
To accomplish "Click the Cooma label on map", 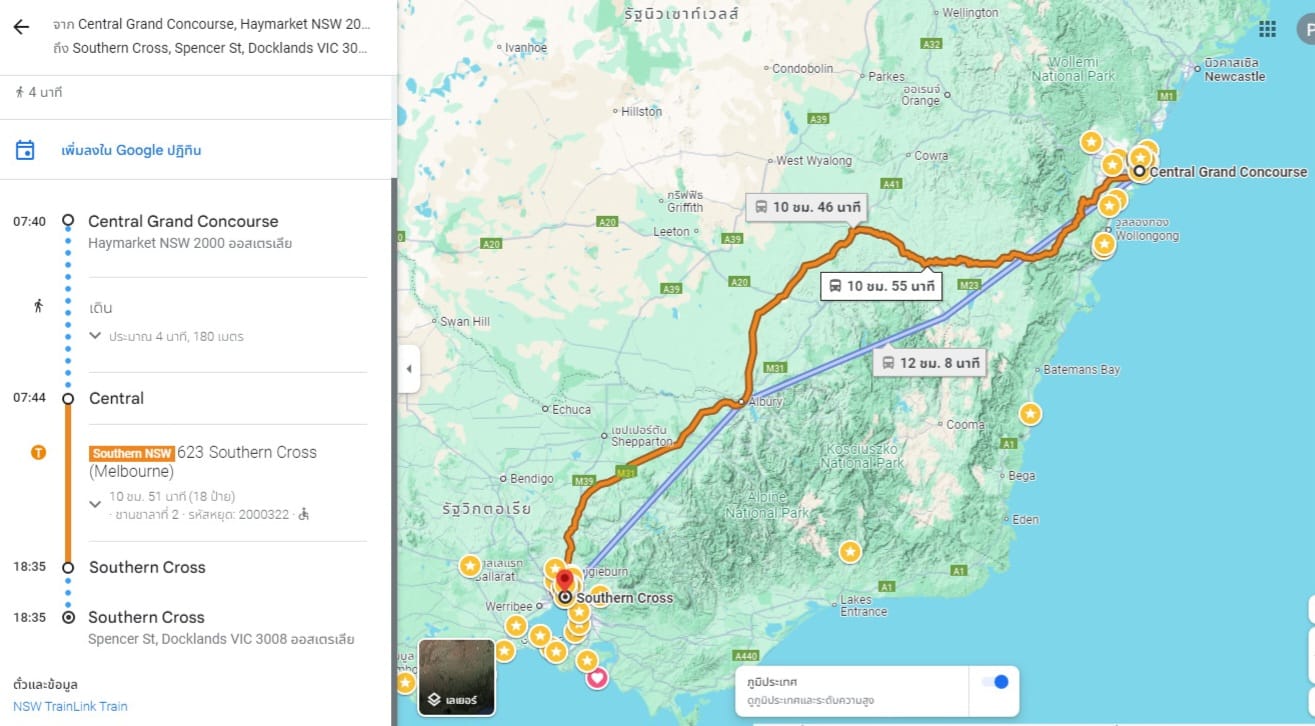I will pyautogui.click(x=965, y=425).
